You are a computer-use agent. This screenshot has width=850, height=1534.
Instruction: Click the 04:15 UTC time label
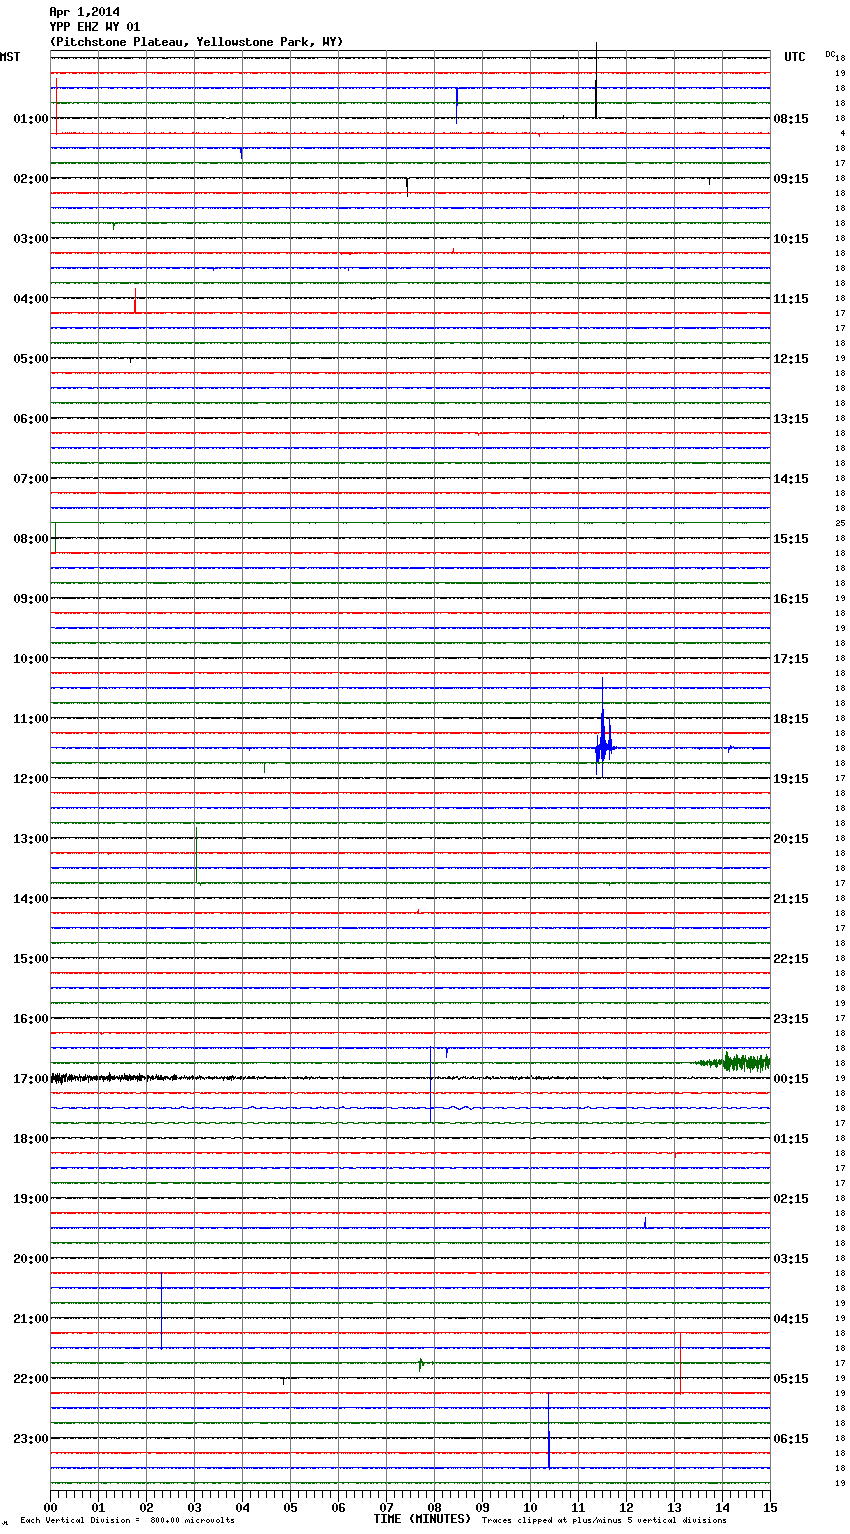(791, 1318)
